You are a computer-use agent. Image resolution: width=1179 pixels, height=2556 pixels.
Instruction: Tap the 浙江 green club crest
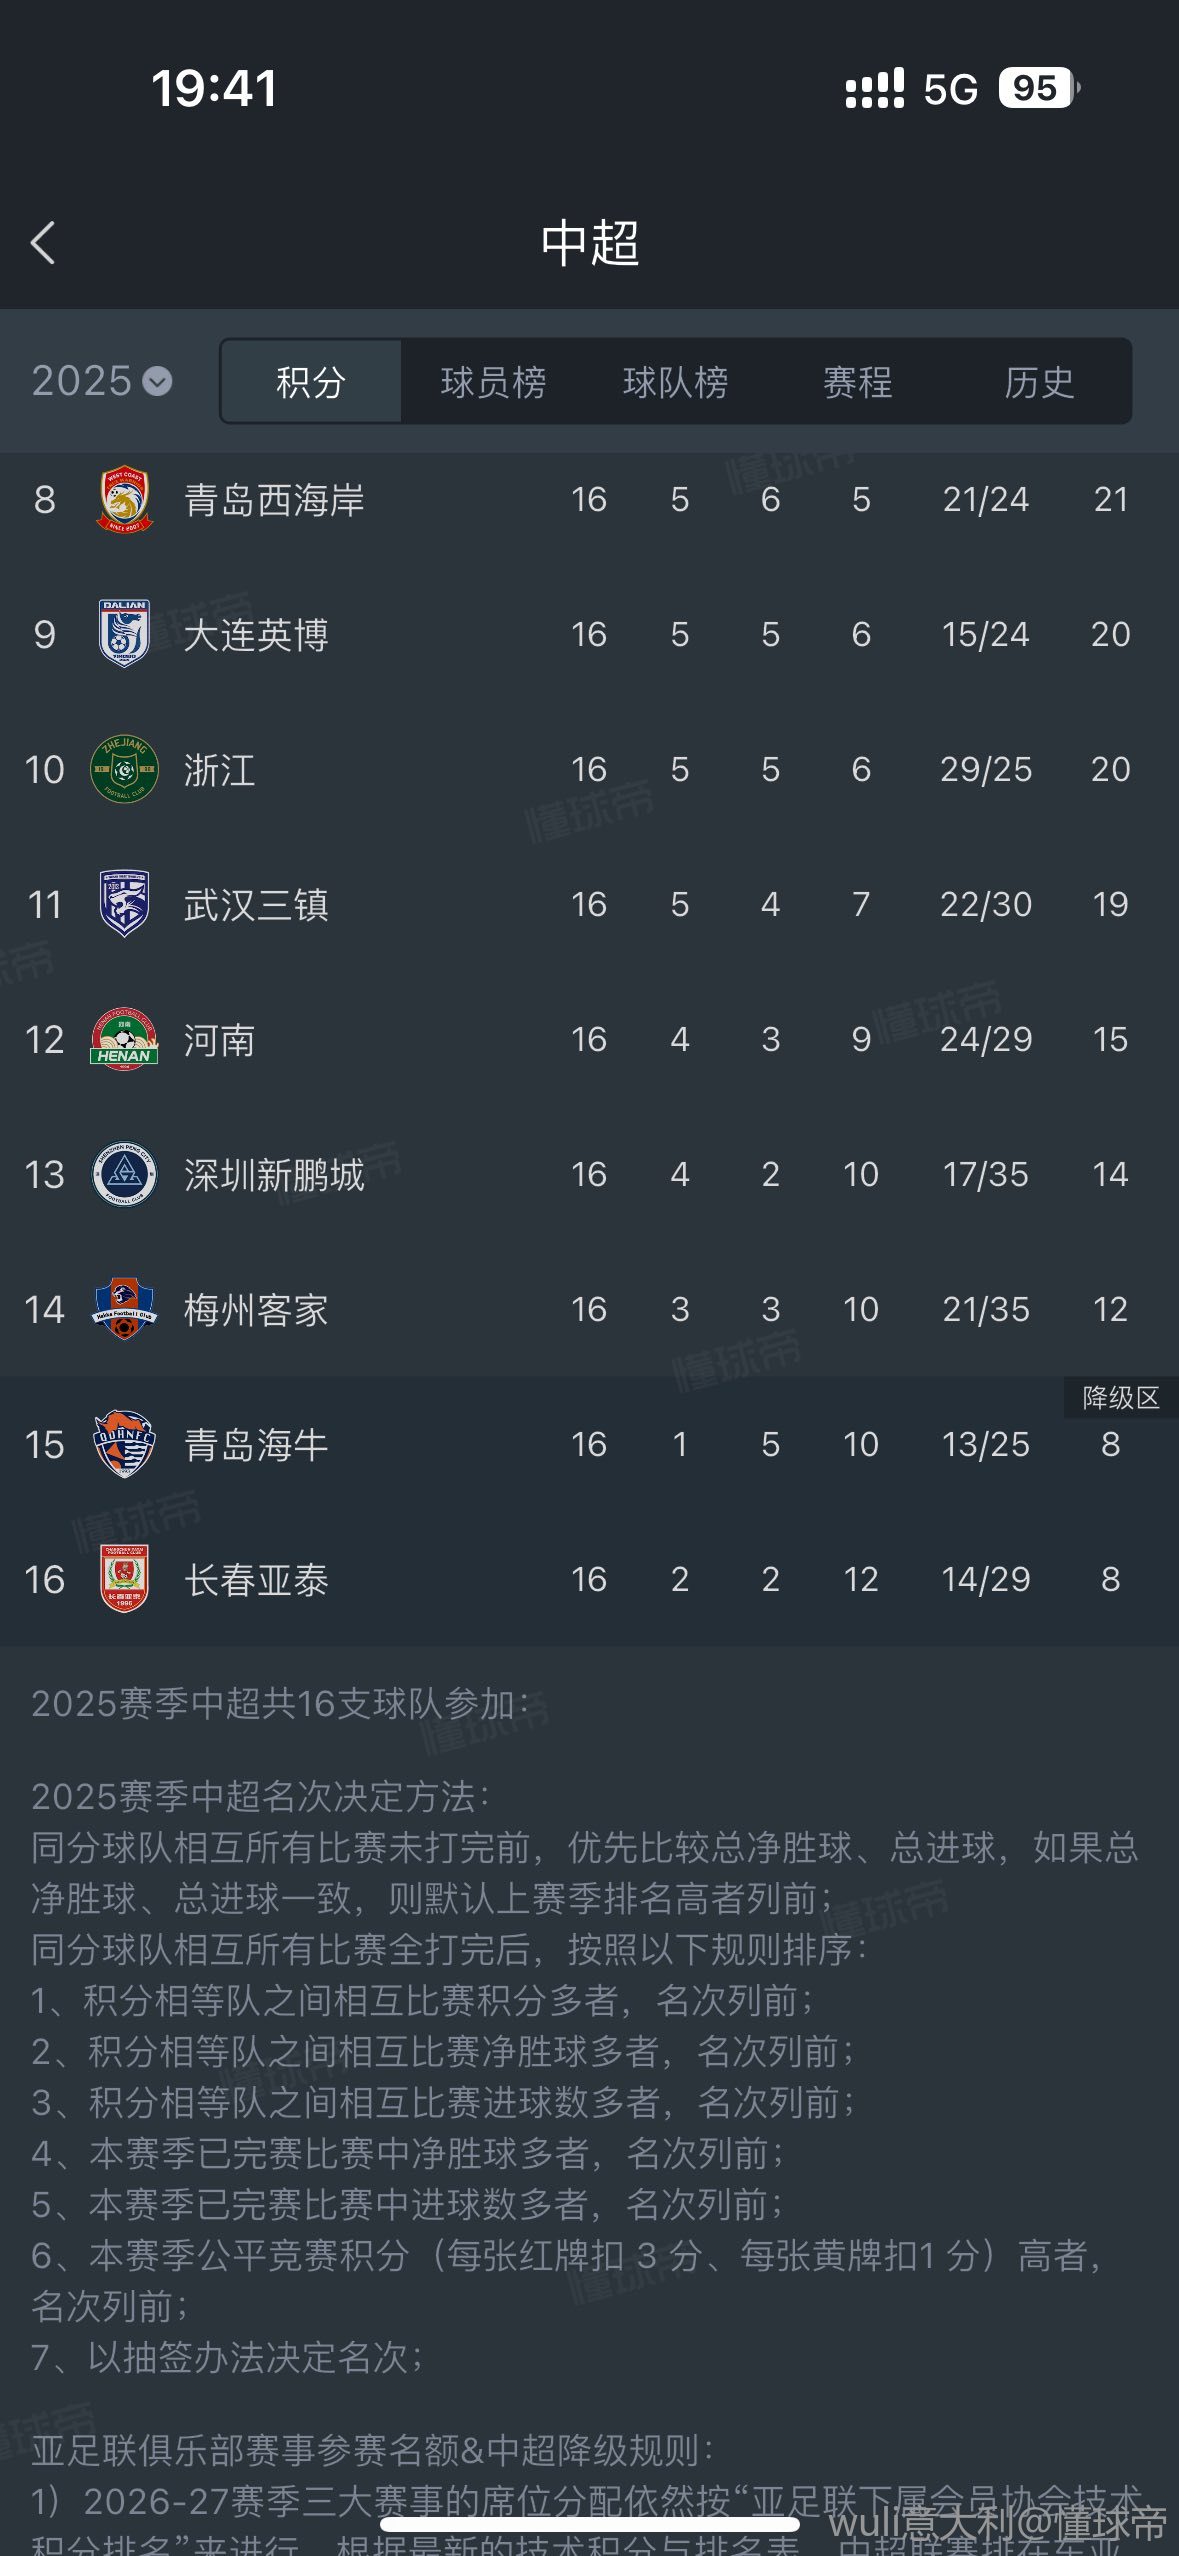pos(124,769)
